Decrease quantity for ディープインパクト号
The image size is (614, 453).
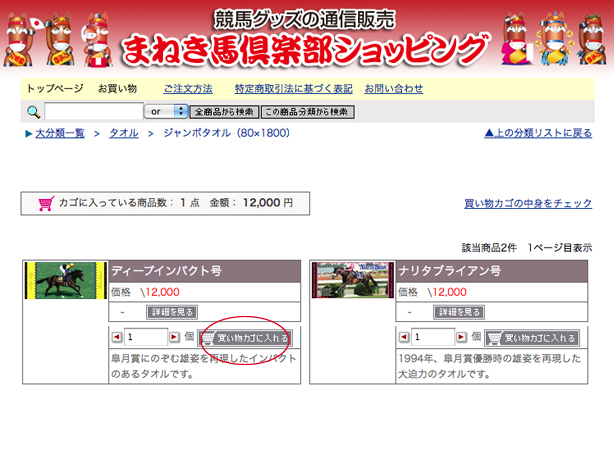click(x=117, y=337)
